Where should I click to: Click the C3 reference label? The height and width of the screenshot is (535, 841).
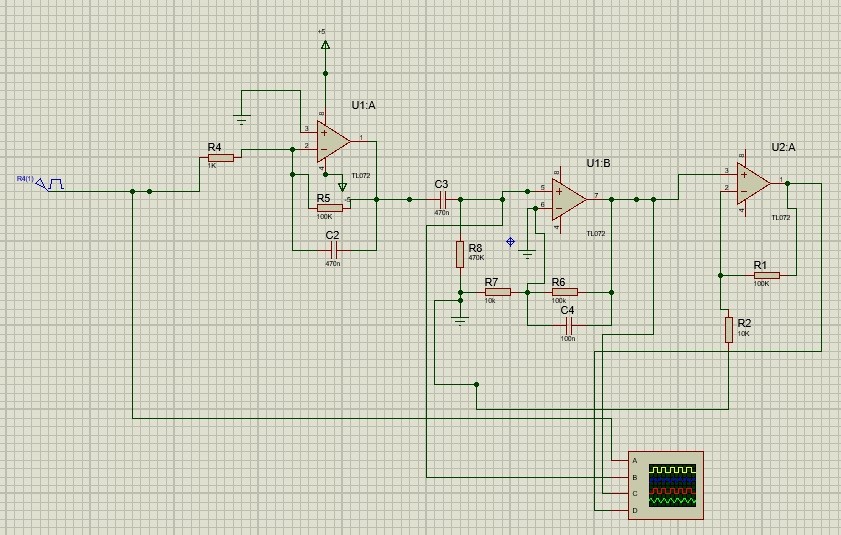click(x=441, y=184)
